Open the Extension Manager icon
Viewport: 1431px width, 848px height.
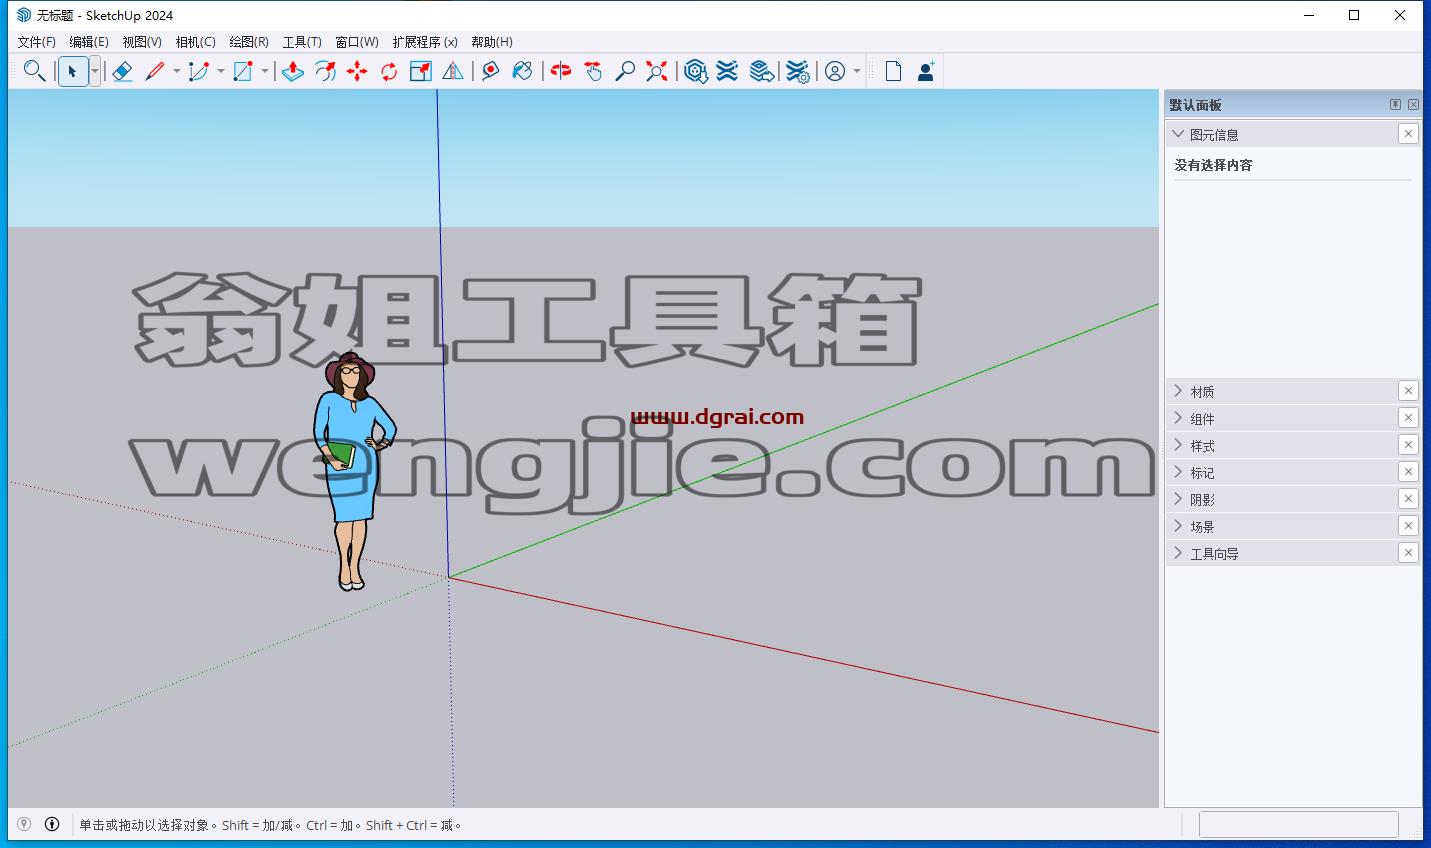point(797,71)
